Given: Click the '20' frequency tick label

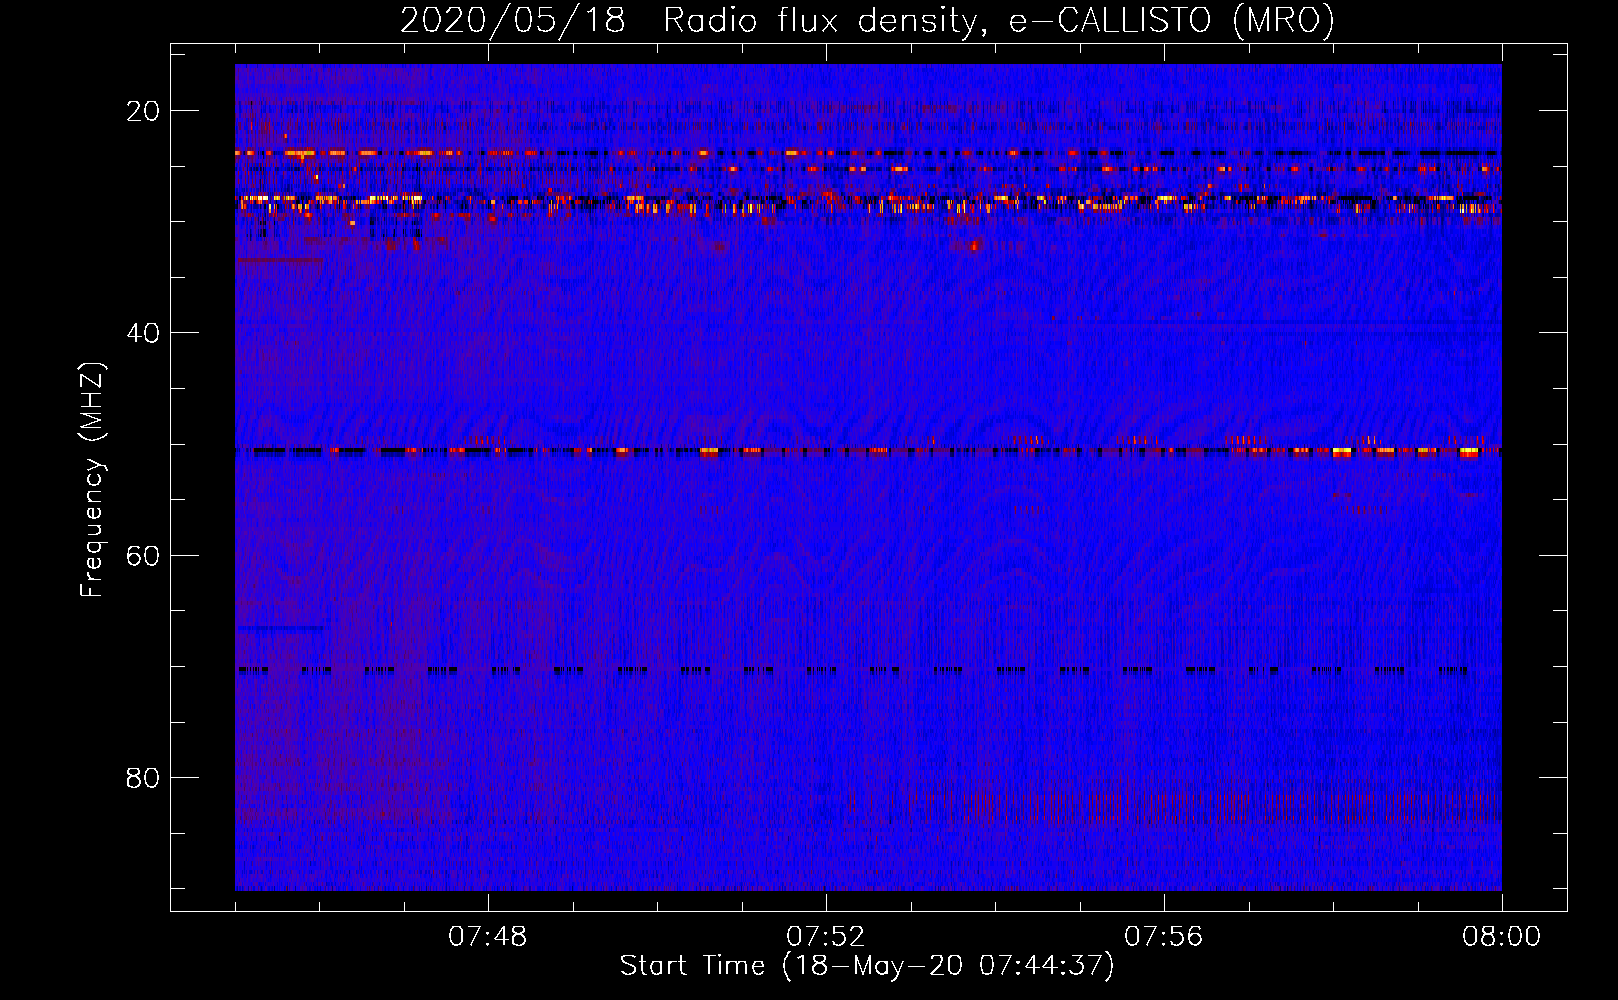Looking at the screenshot, I should click(144, 111).
